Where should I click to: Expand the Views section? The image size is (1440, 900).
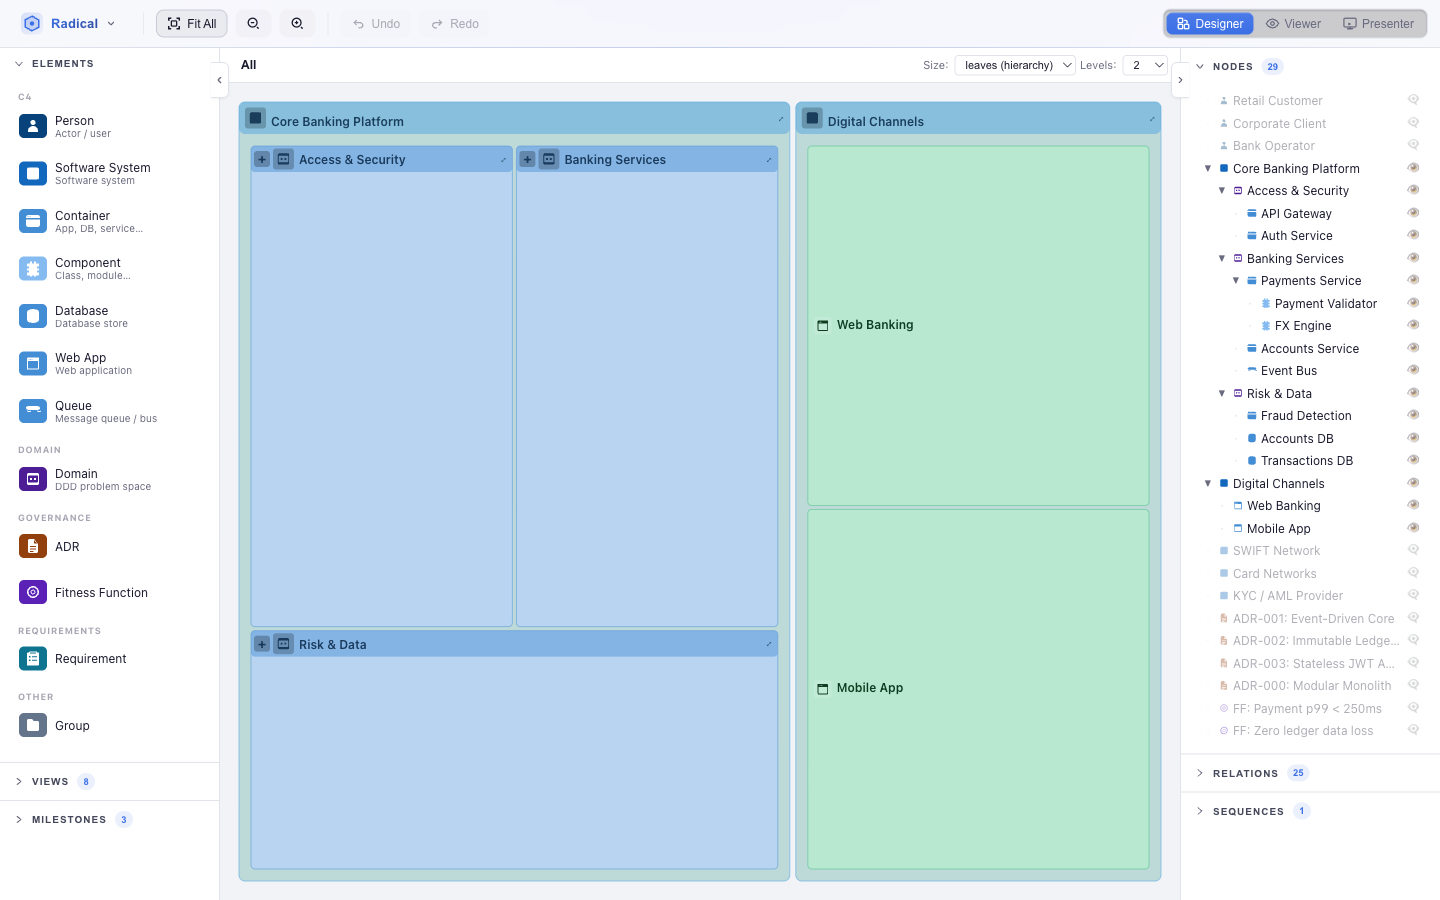110,782
